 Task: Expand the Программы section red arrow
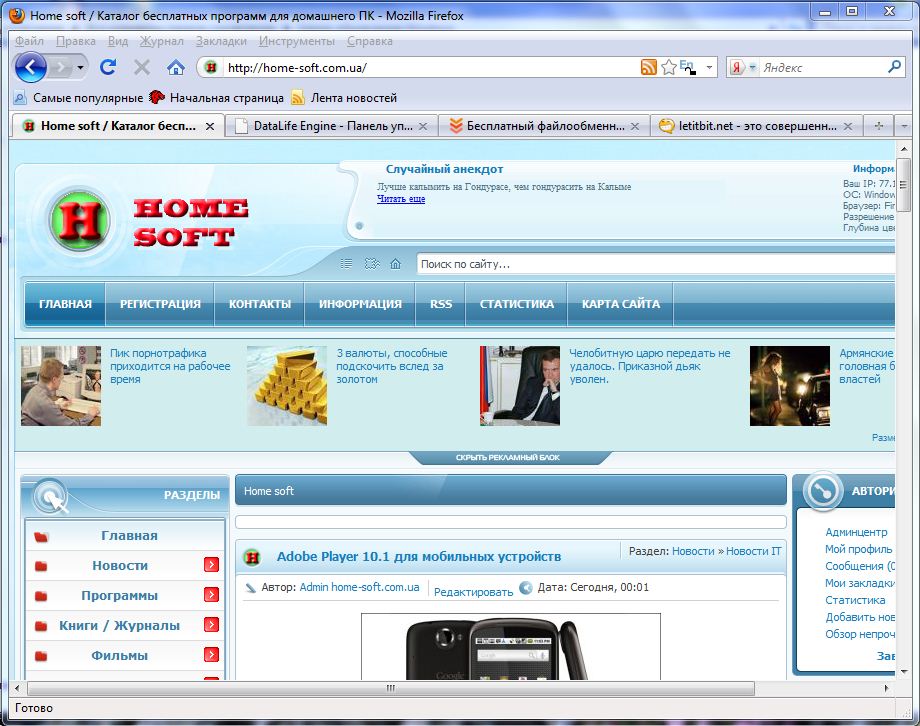point(211,596)
